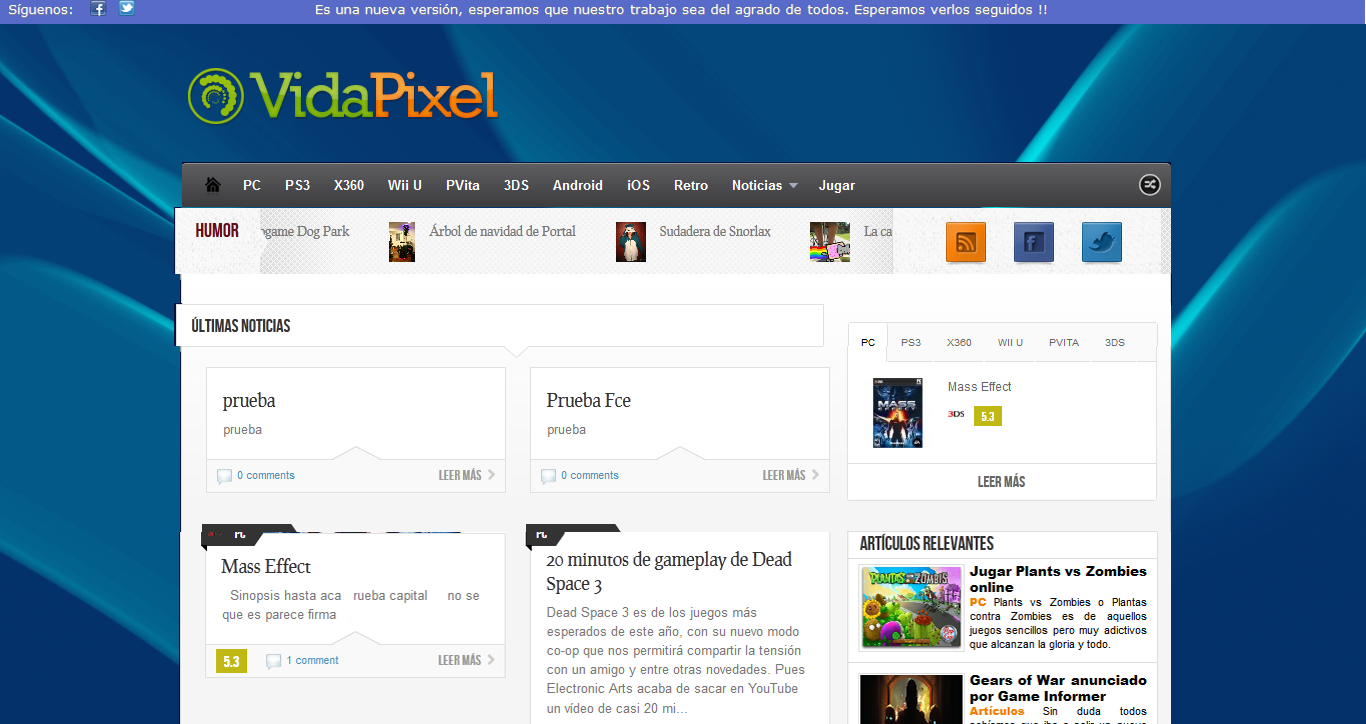This screenshot has width=1366, height=724.
Task: Click small Facebook icon beside Síguenos
Action: pyautogui.click(x=98, y=9)
